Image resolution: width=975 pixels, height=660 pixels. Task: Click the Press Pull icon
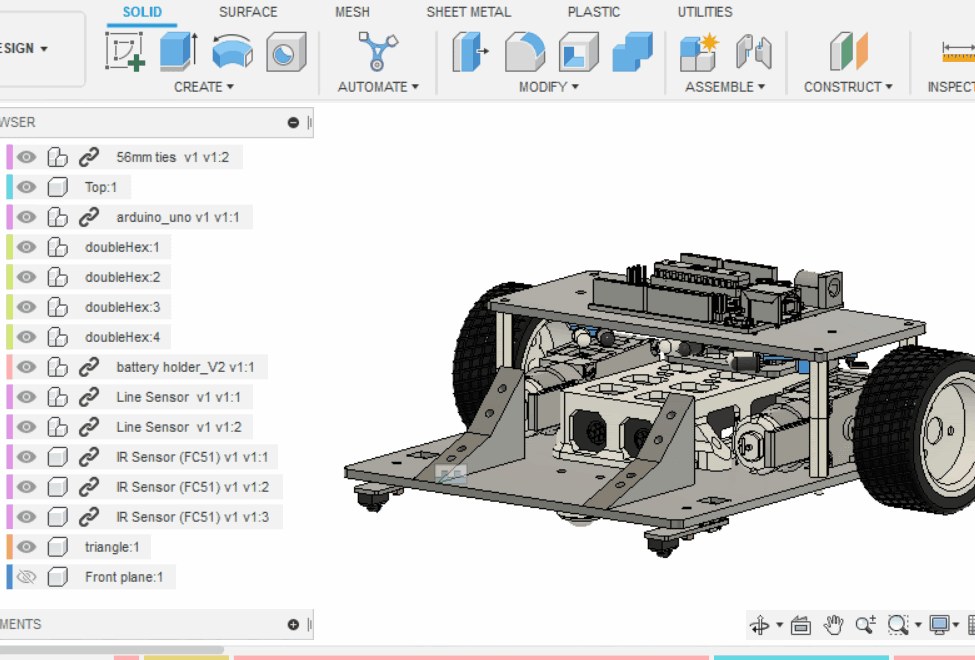[x=471, y=51]
